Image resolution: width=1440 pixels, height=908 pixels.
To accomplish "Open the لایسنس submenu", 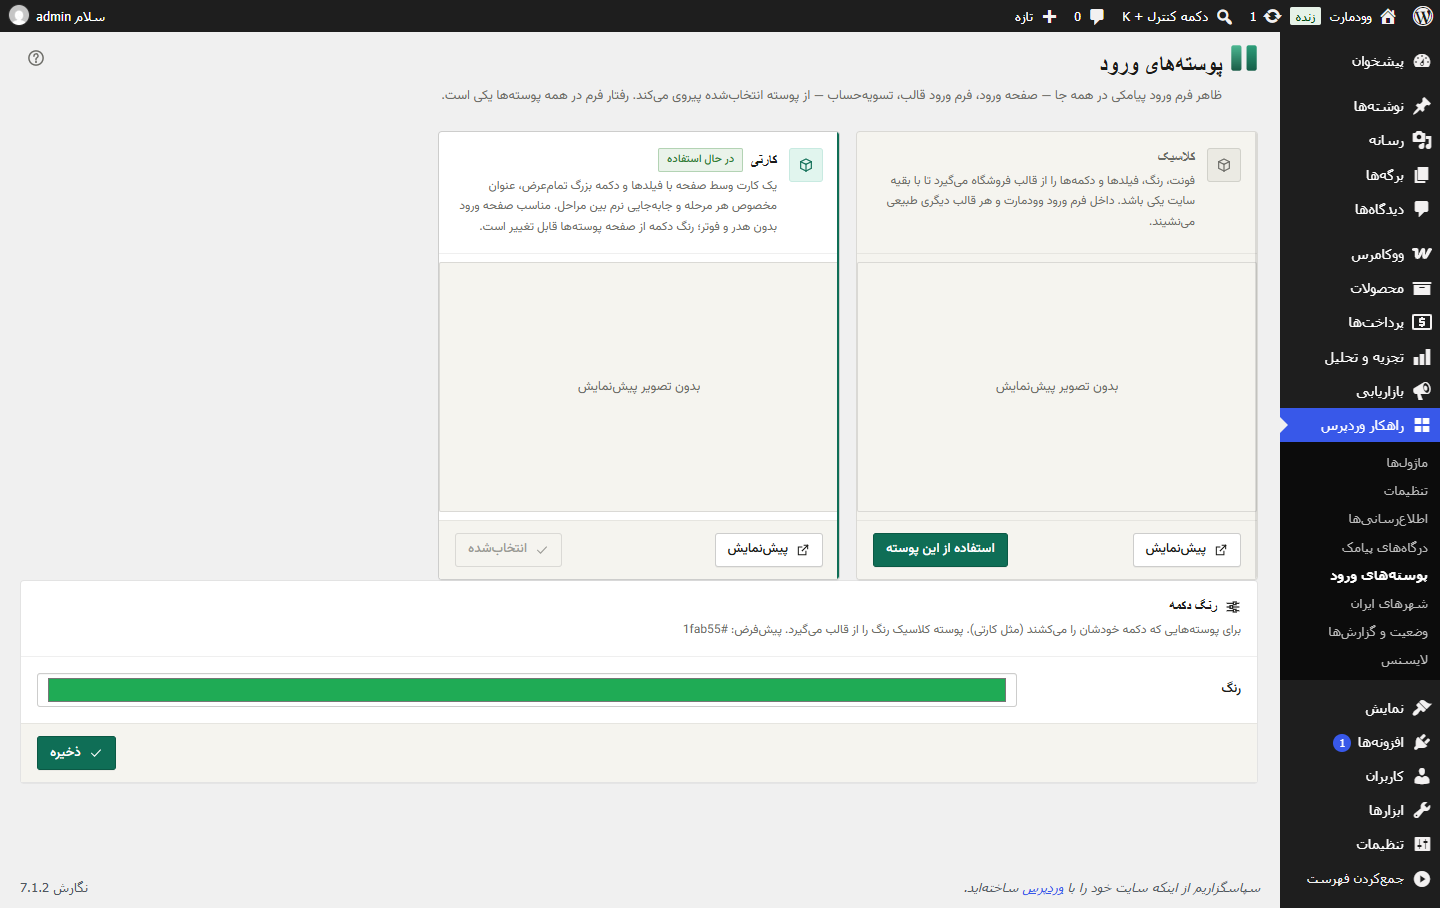I will coord(1405,660).
